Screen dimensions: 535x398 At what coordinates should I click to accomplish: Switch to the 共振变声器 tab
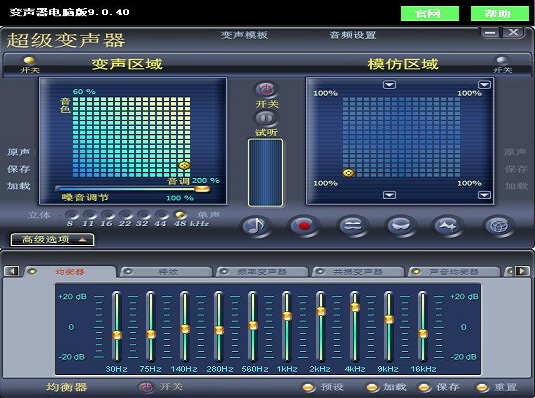click(x=358, y=272)
